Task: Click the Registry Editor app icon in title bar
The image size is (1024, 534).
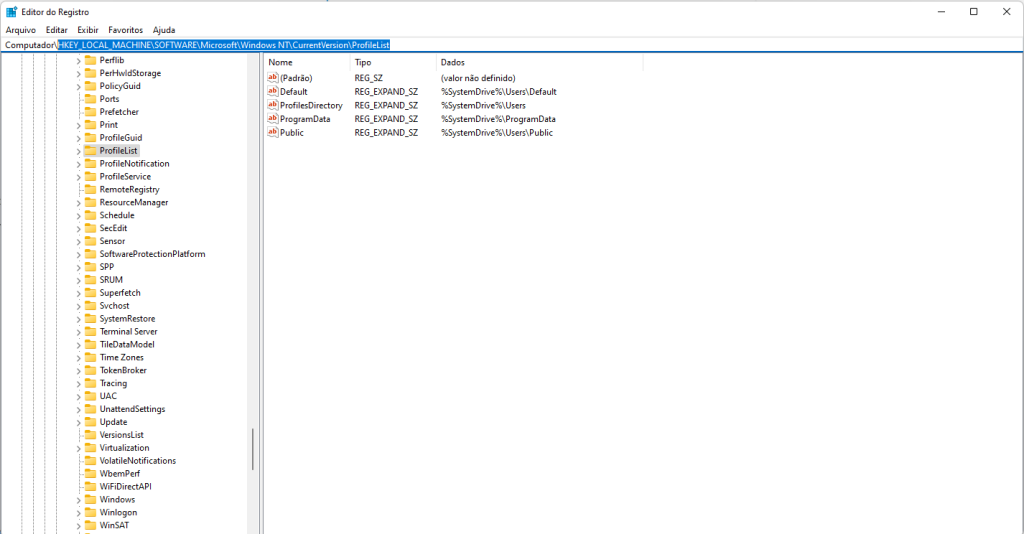Action: pyautogui.click(x=11, y=11)
